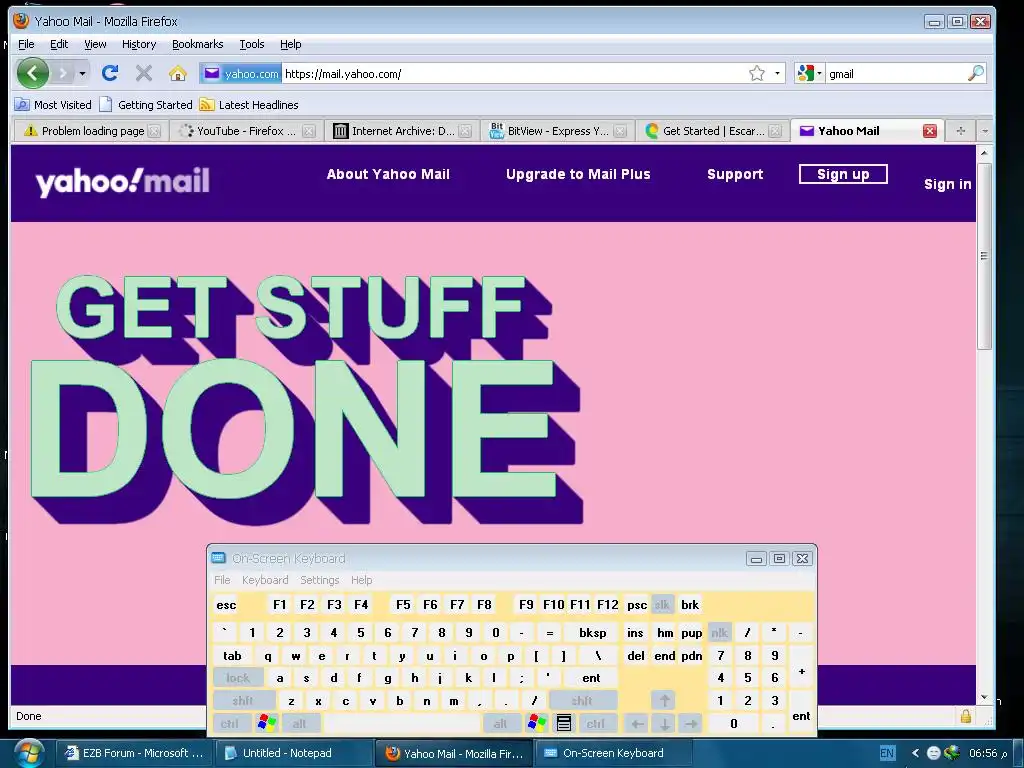This screenshot has height=768, width=1024.
Task: Toggle the left shift key on keyboard
Action: tap(243, 701)
